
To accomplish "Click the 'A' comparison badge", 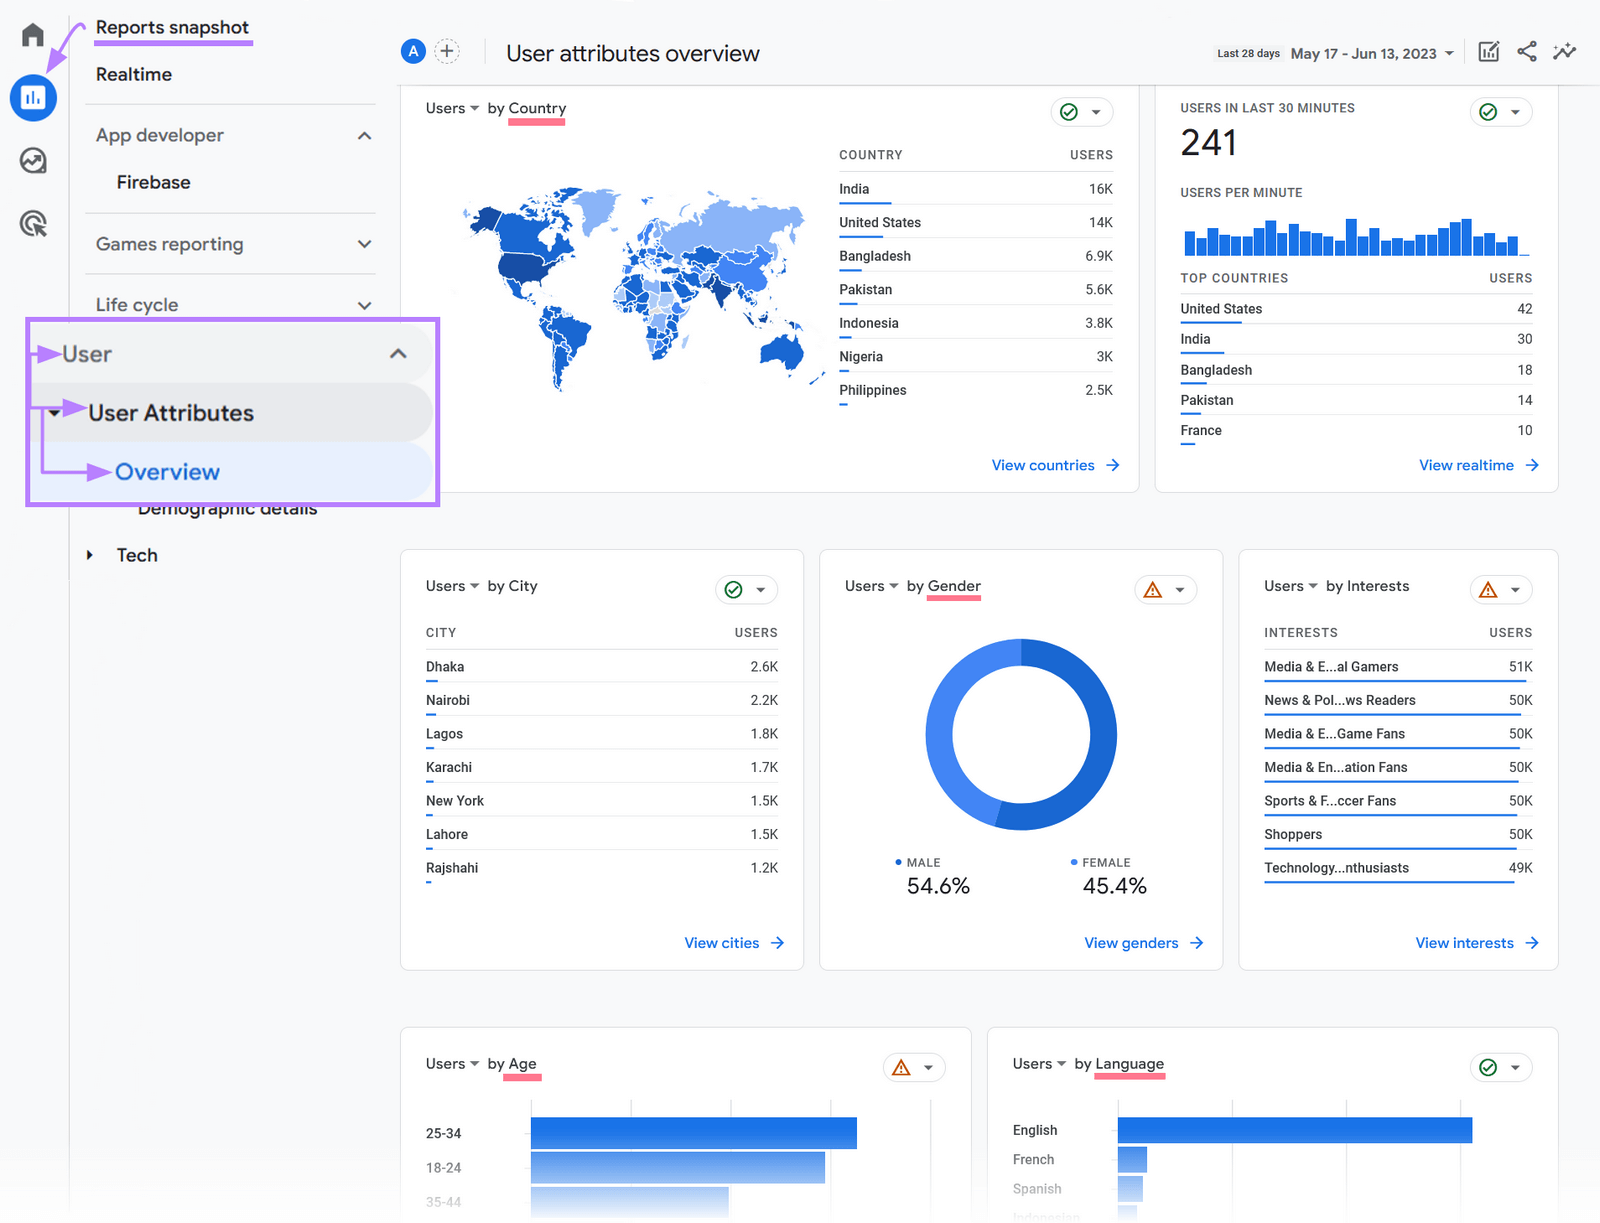I will tap(413, 51).
